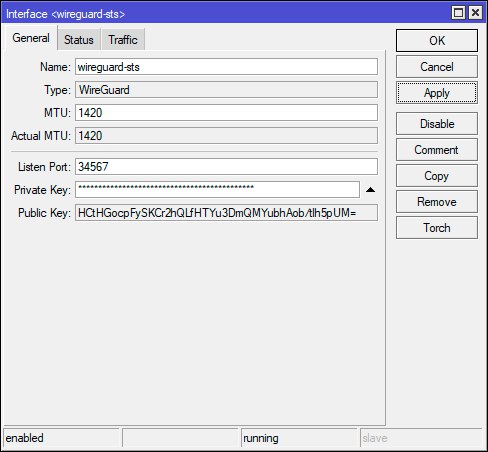Add a Comment to the interface

437,150
